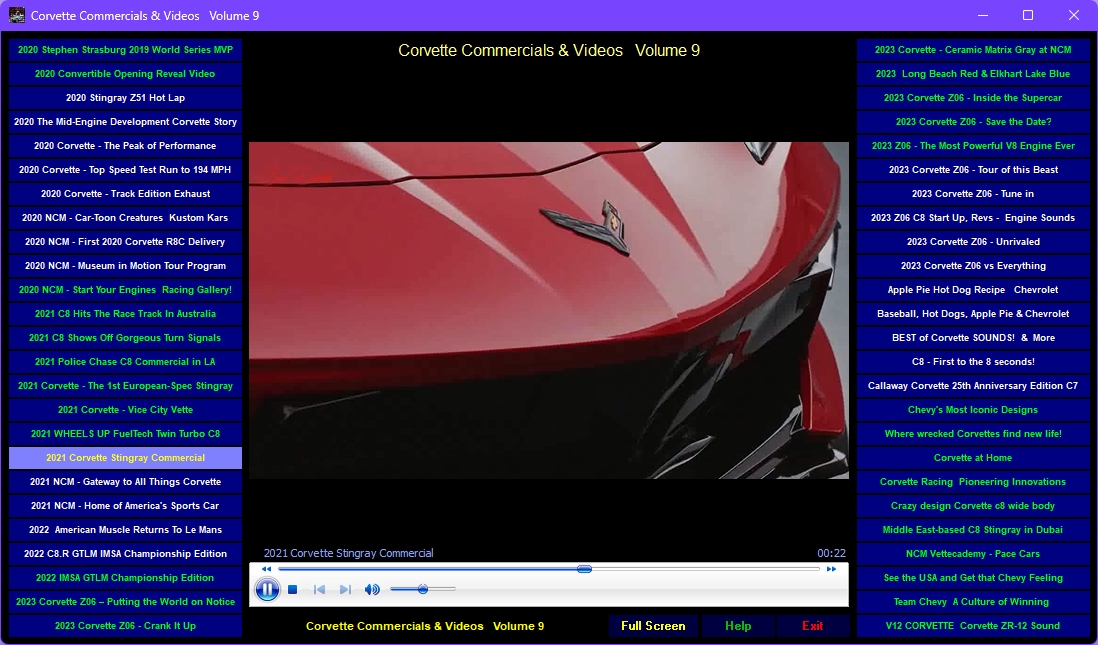Open Corvette Racing Pioneering Innovations
Screen dimensions: 1098x645
coord(973,482)
